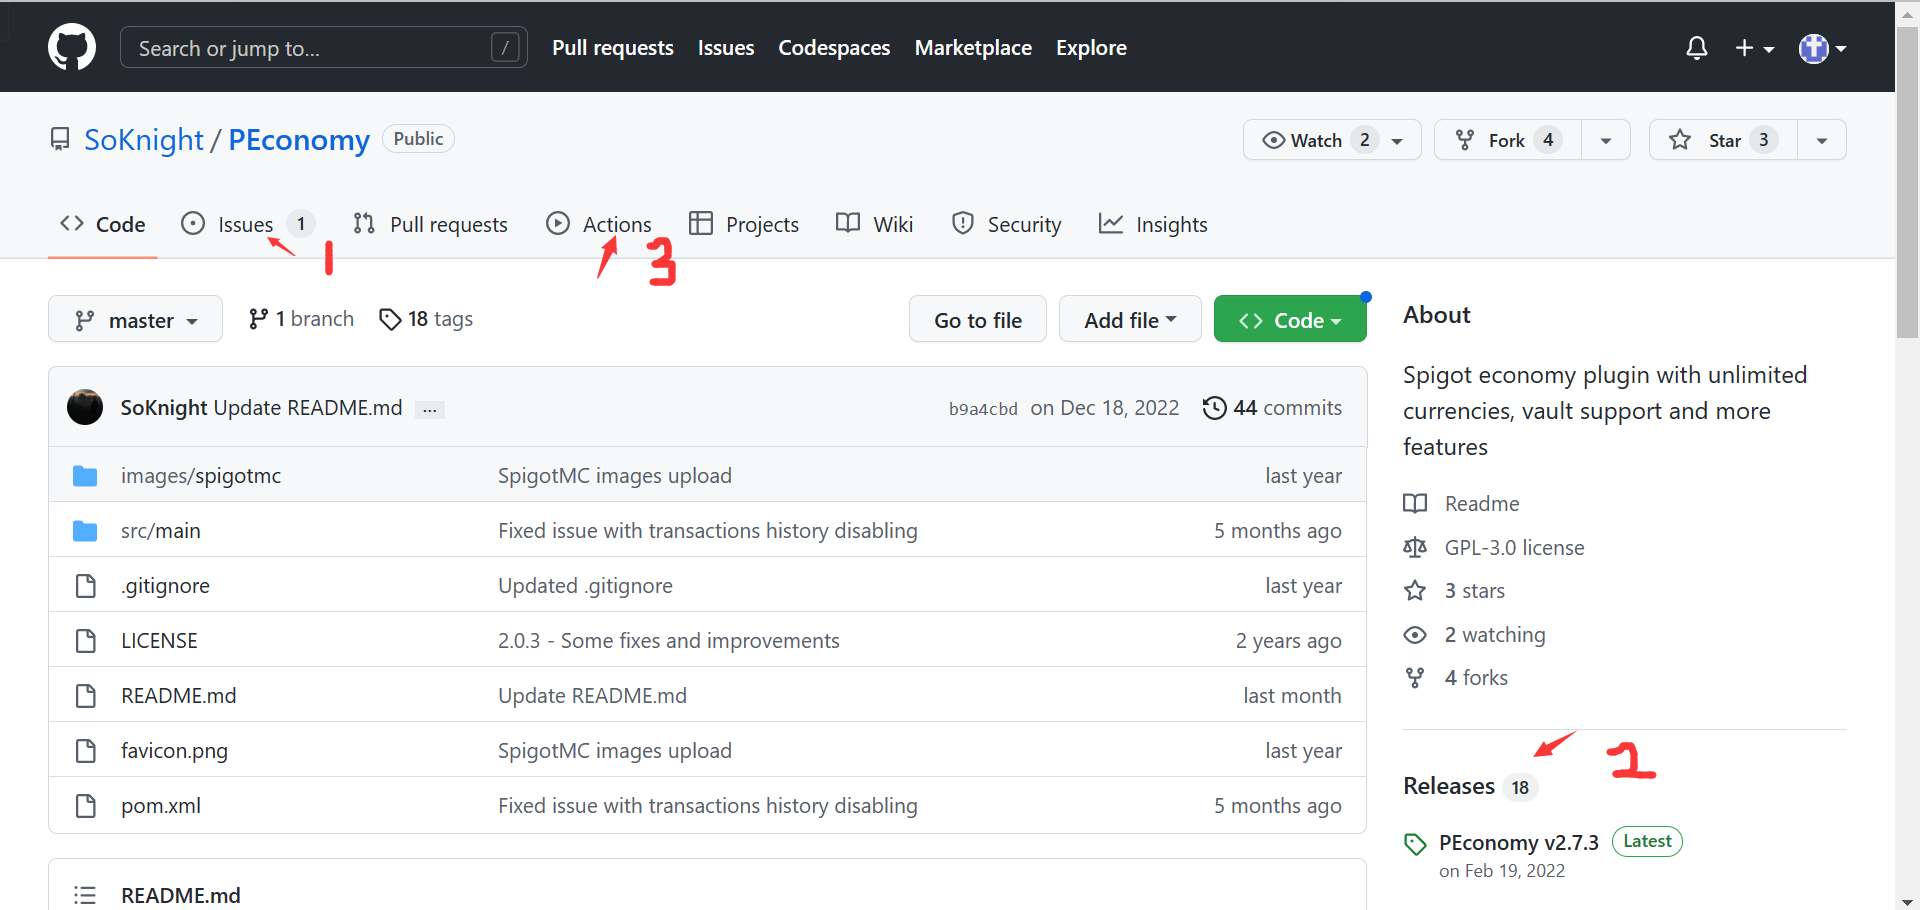Open the green Code dropdown button

click(1290, 320)
